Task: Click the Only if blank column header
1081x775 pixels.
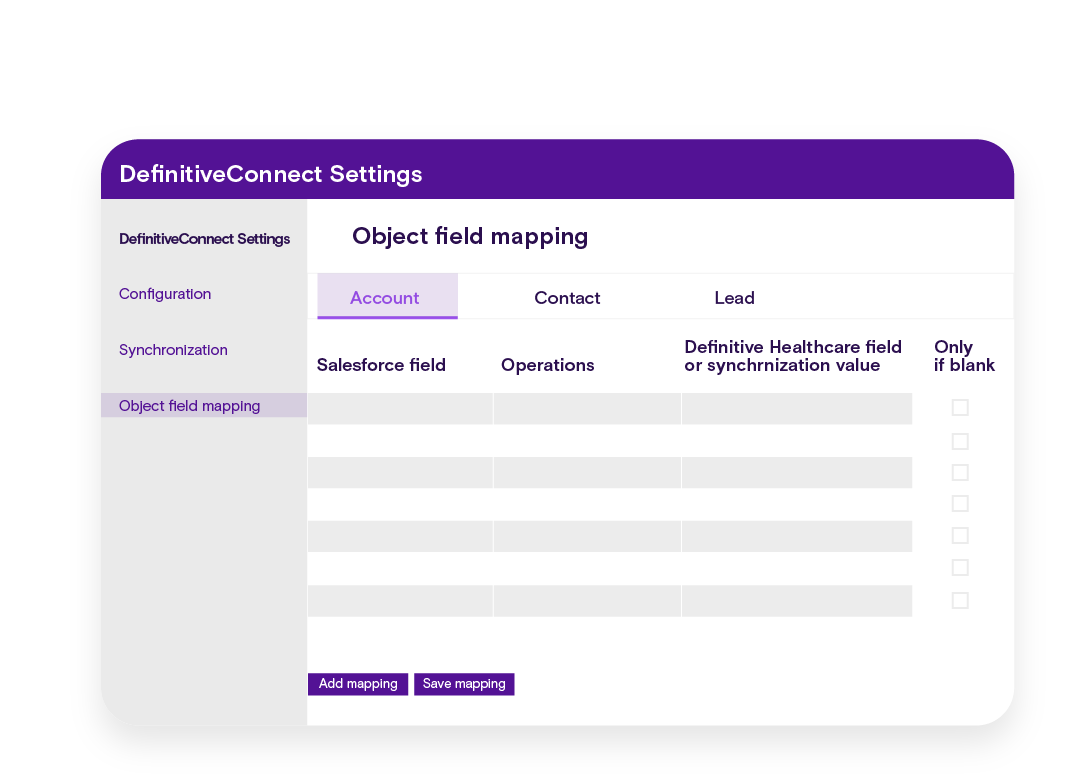Action: tap(964, 356)
